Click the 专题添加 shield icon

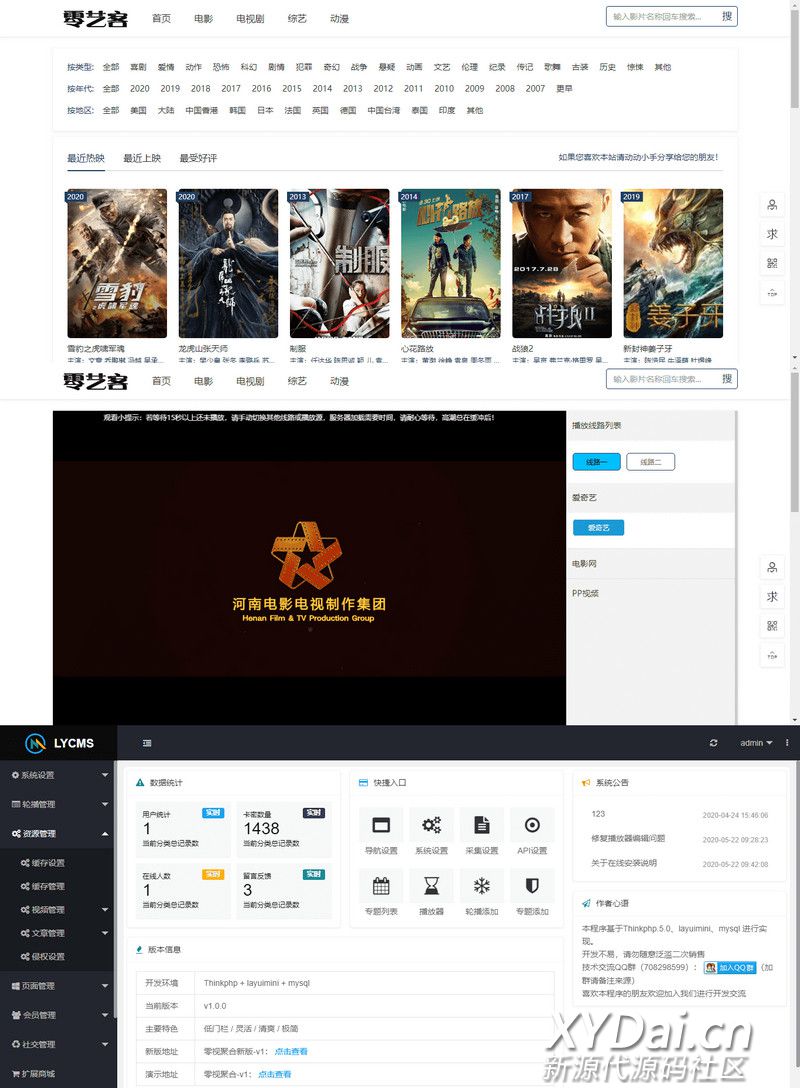(532, 886)
